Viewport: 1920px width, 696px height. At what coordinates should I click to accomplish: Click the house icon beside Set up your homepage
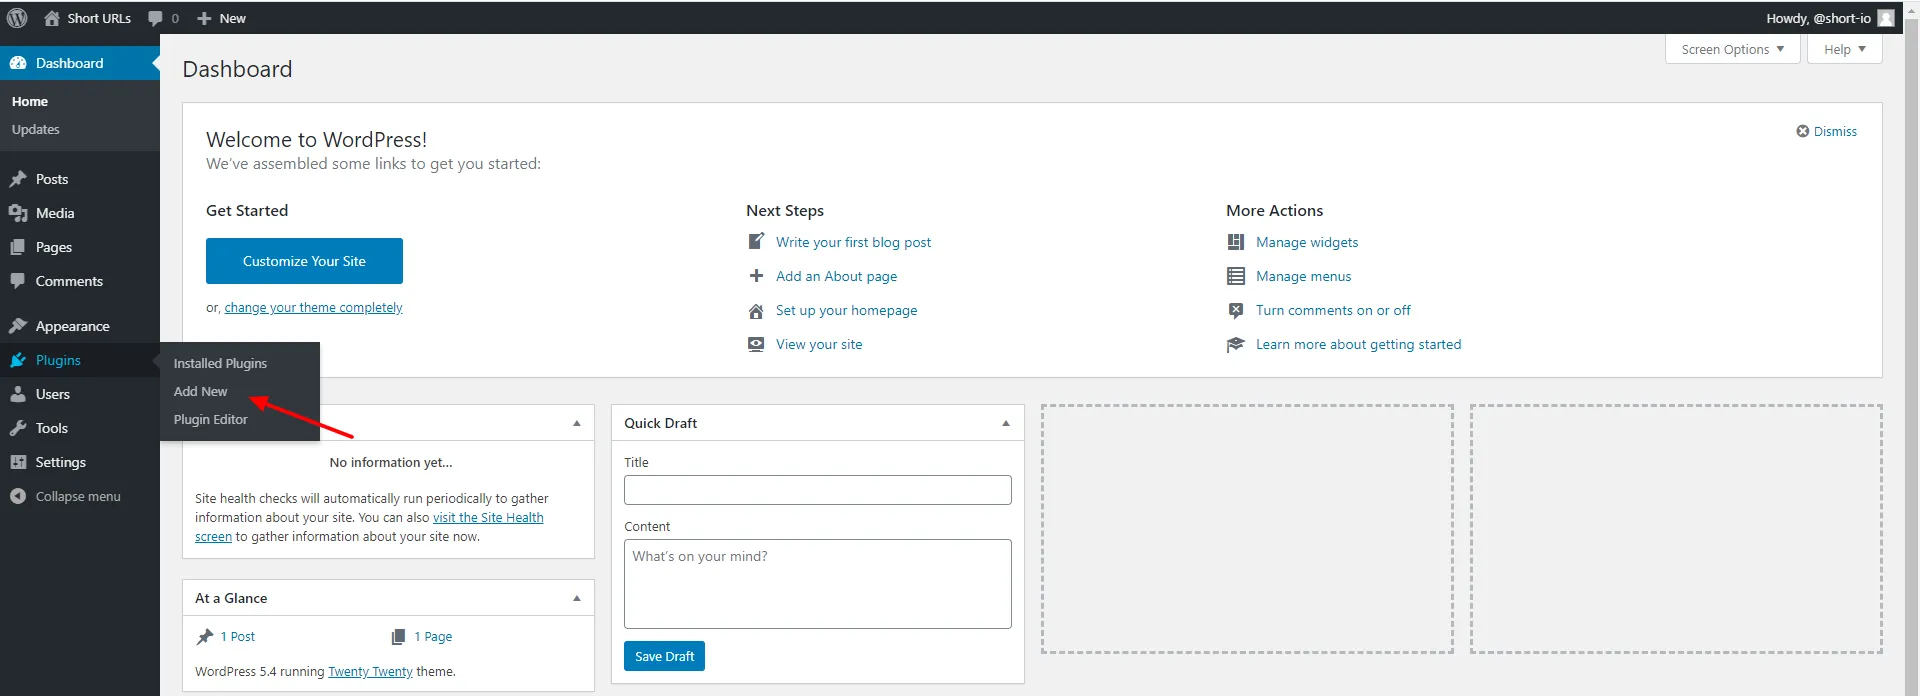pos(757,311)
